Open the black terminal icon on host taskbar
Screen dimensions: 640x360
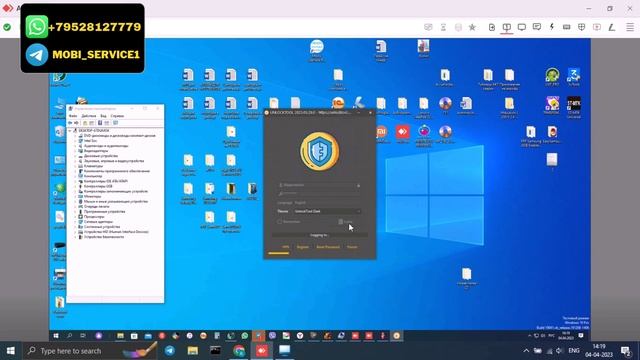[x=216, y=351]
